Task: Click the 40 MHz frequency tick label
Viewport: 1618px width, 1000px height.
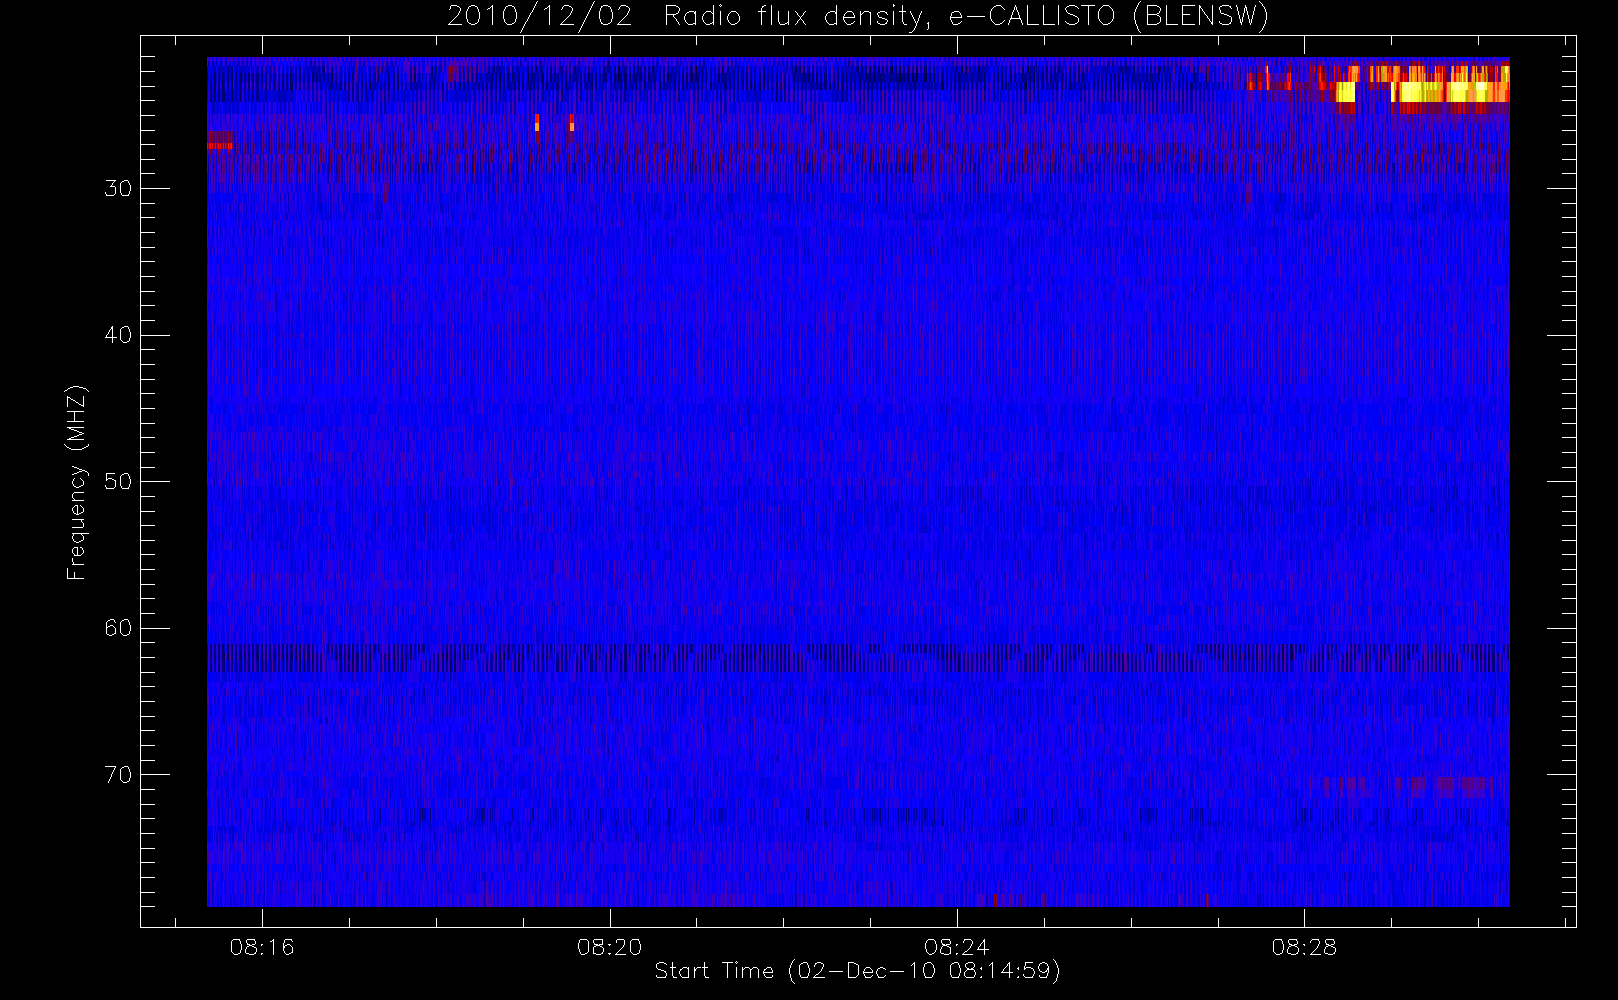Action: click(x=118, y=335)
